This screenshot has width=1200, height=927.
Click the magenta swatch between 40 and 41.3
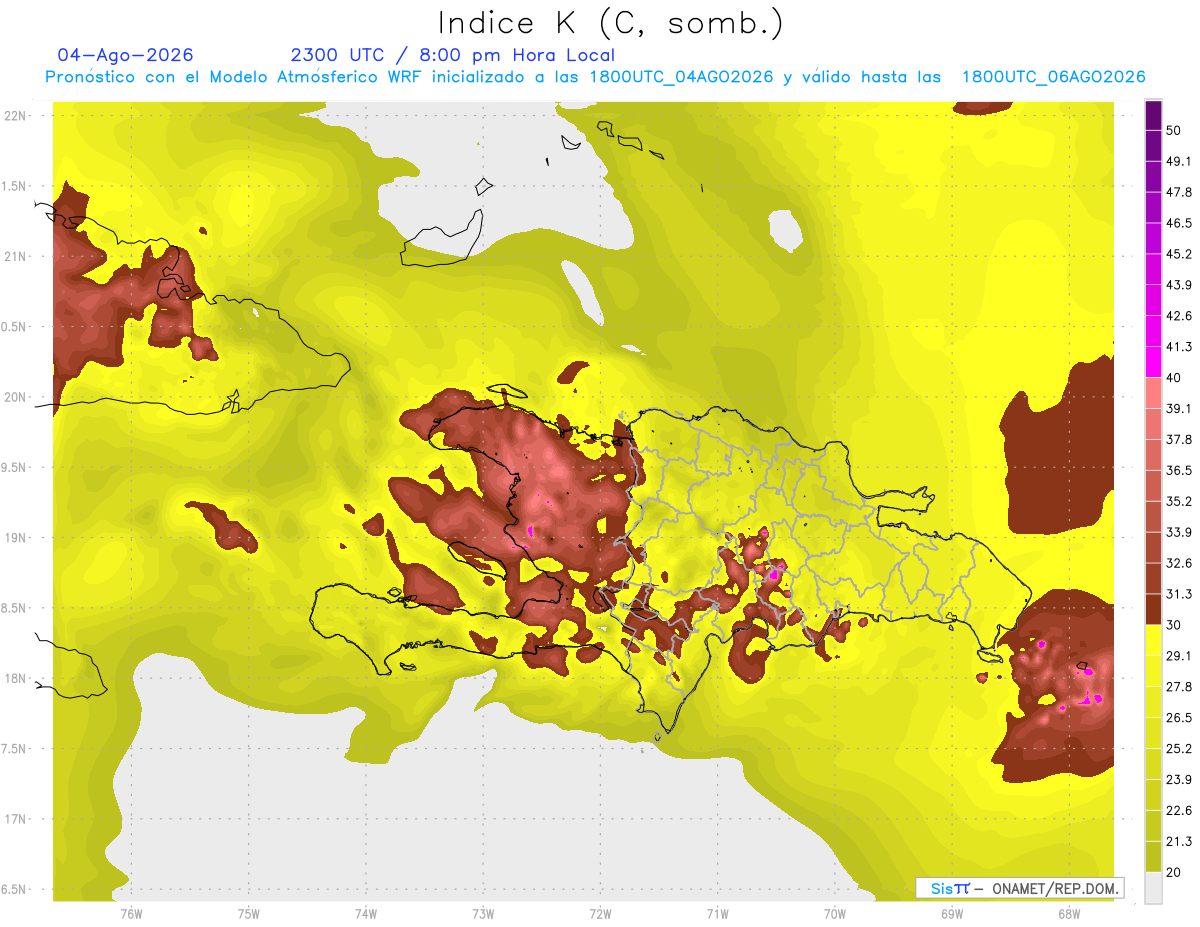coord(1153,362)
